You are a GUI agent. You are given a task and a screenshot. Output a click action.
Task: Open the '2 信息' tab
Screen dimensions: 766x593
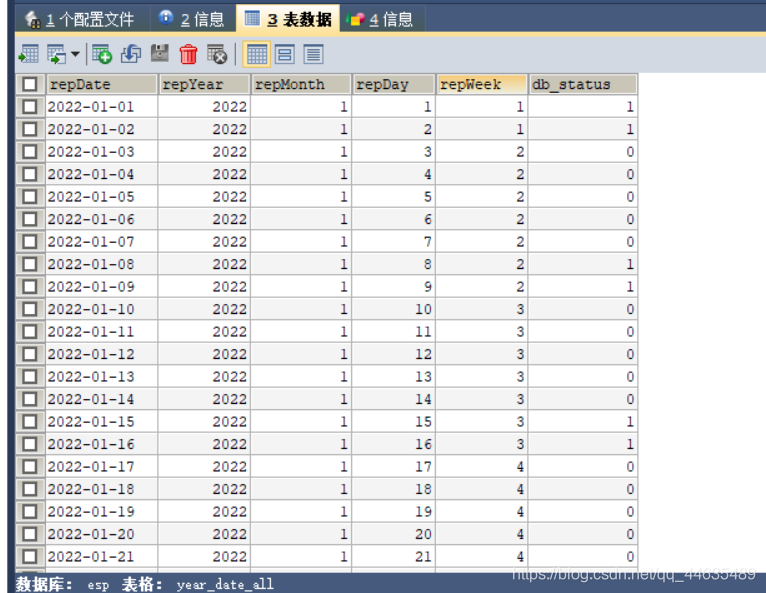pyautogui.click(x=192, y=20)
